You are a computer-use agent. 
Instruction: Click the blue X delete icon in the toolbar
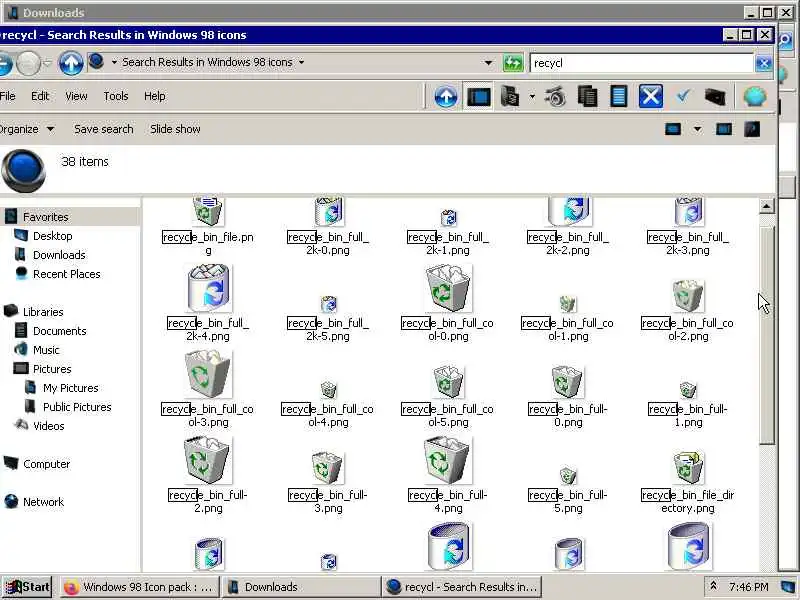651,96
